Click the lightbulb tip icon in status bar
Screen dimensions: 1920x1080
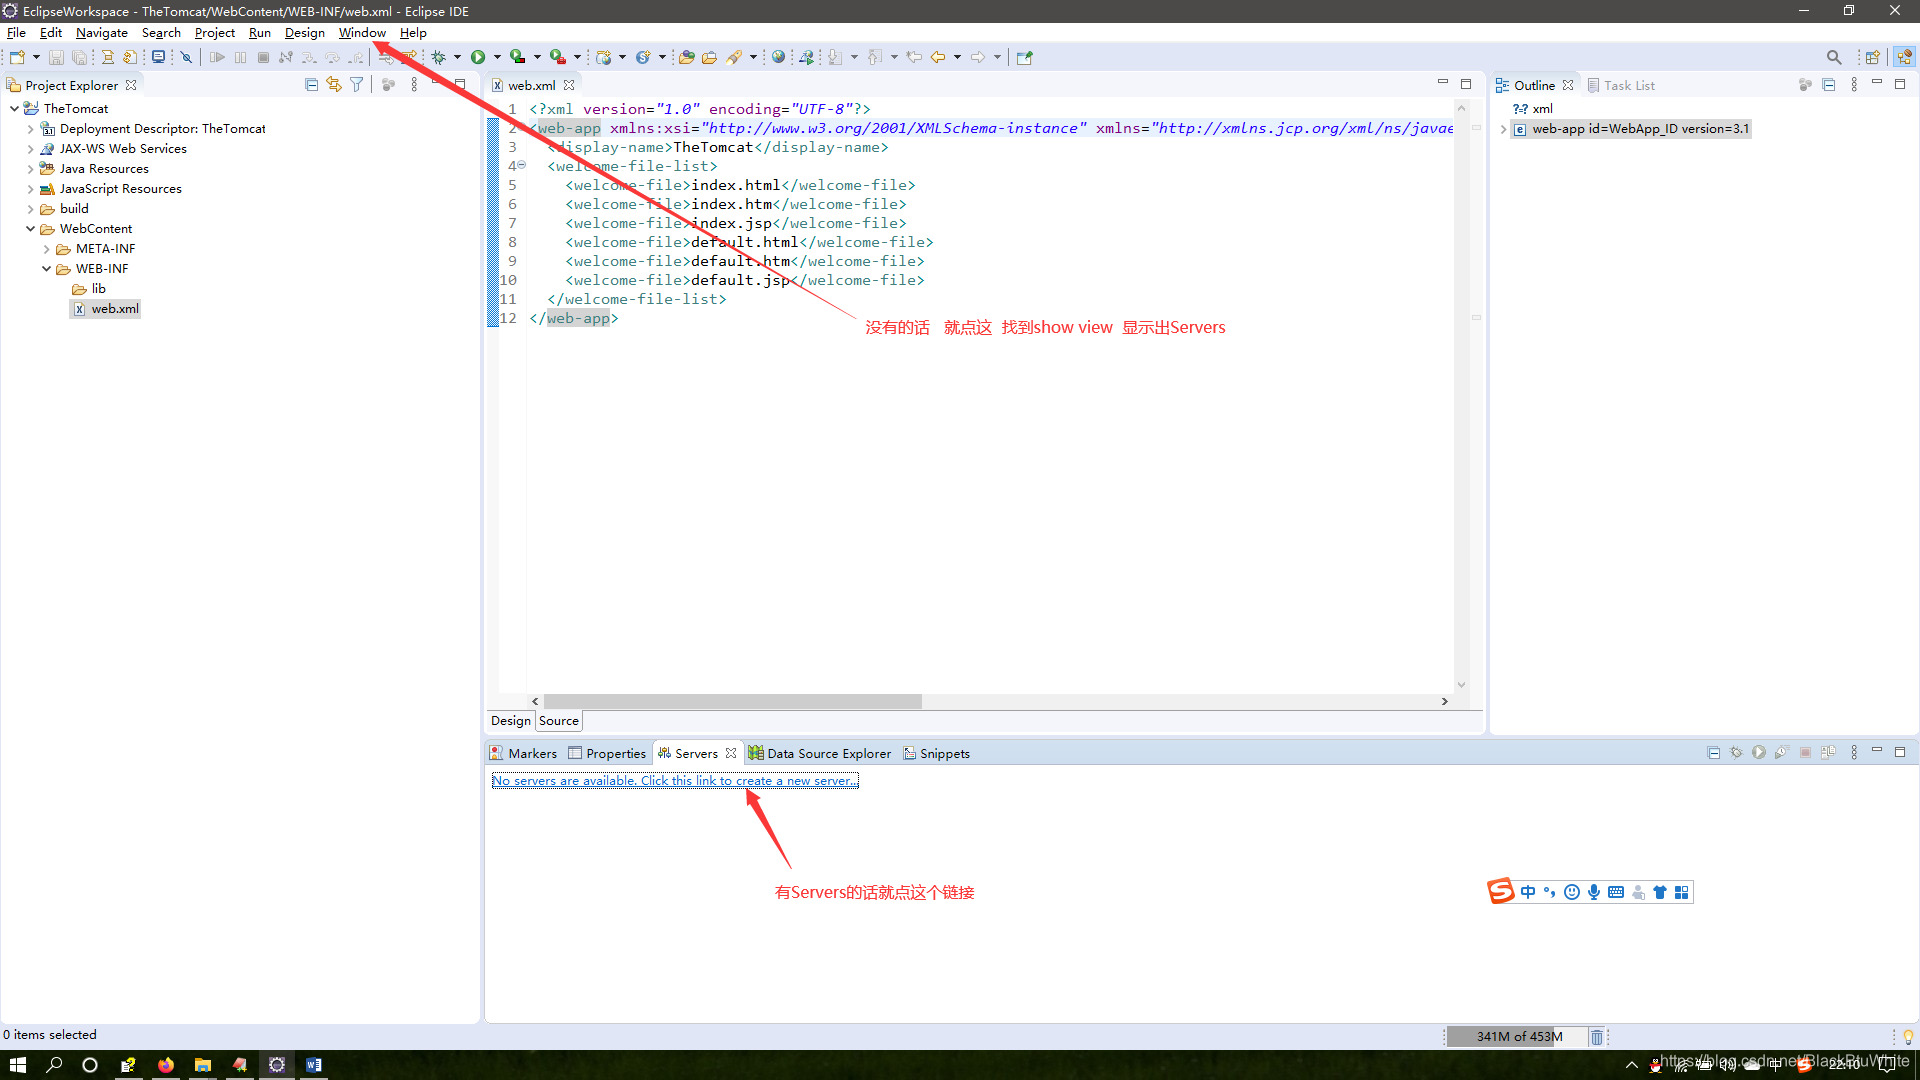1908,1037
